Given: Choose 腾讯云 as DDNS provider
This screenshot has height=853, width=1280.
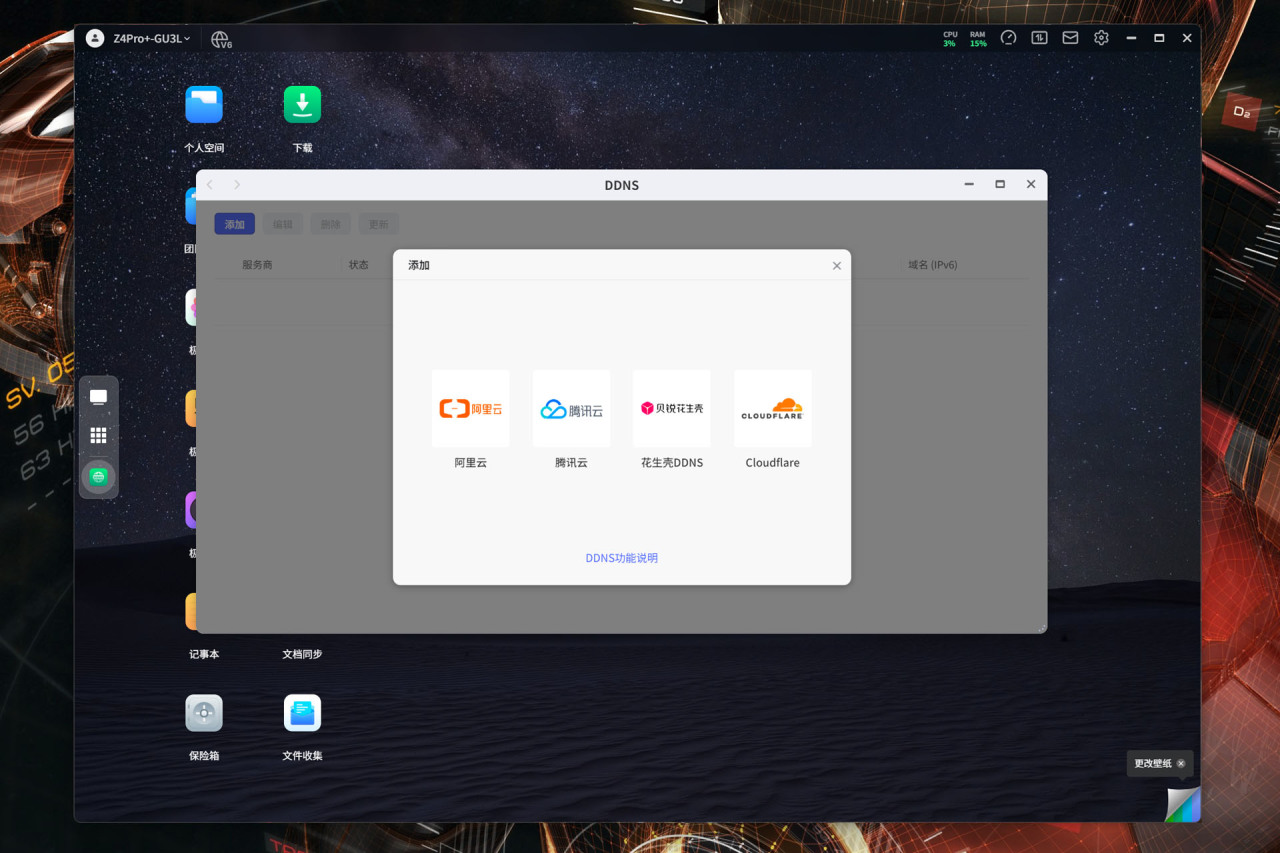Looking at the screenshot, I should tap(571, 408).
